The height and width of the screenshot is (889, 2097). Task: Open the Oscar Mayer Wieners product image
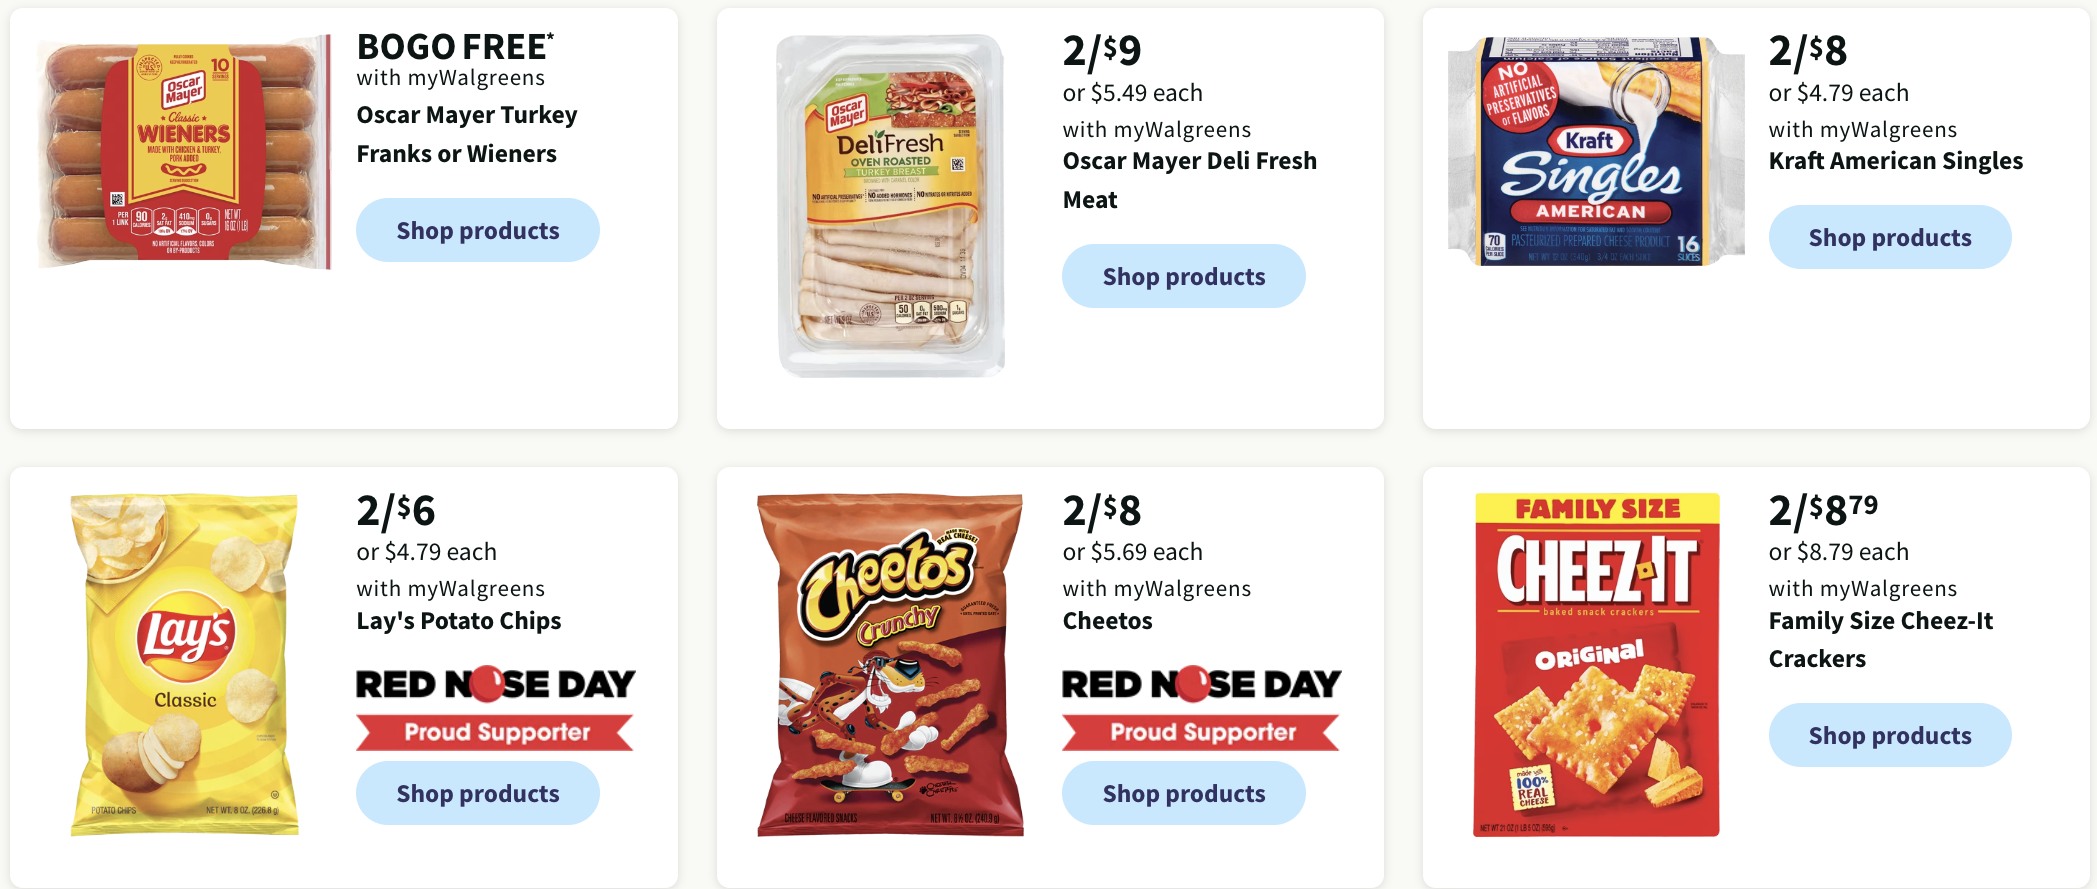point(184,152)
